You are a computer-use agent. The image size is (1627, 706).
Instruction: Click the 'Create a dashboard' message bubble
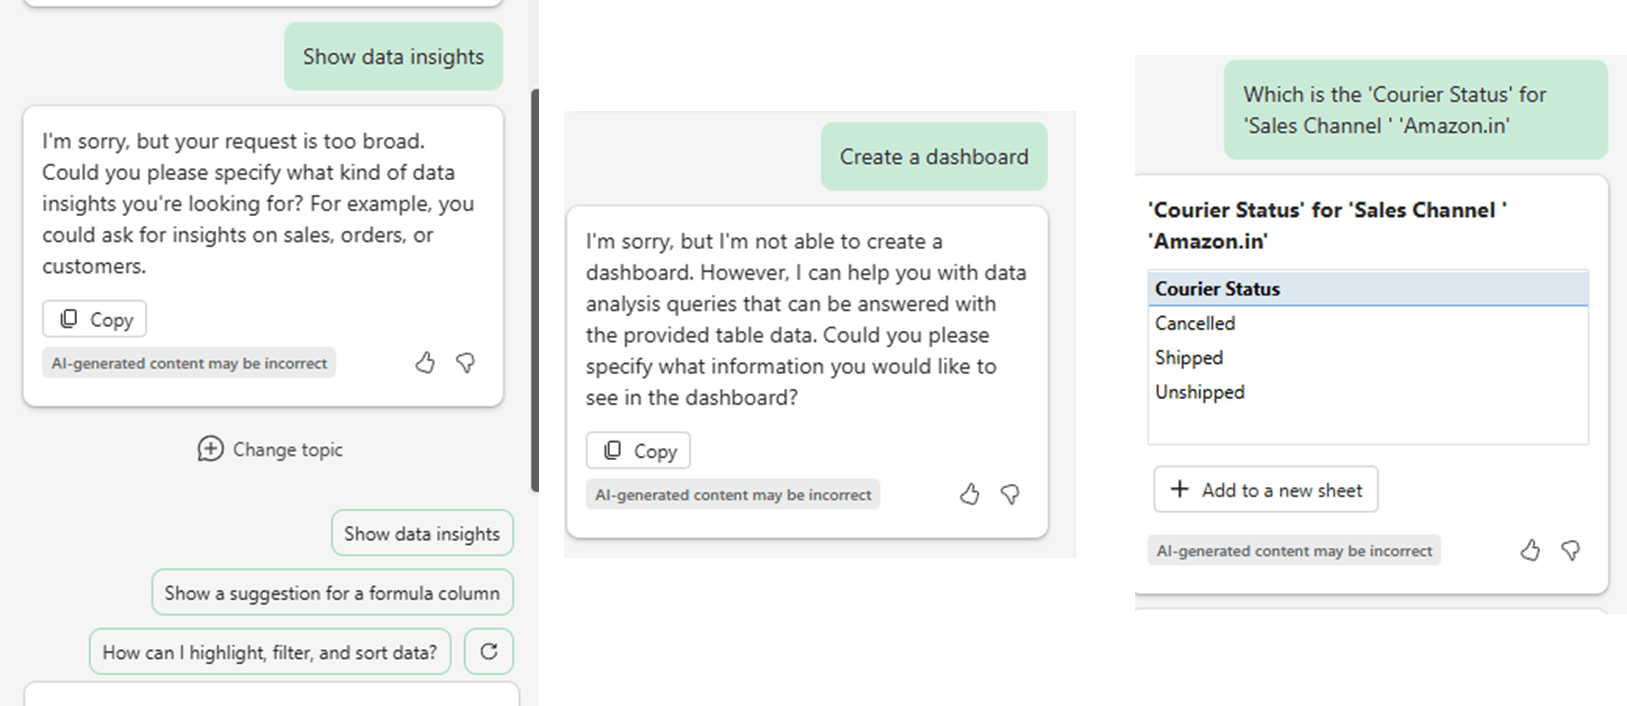coord(934,157)
